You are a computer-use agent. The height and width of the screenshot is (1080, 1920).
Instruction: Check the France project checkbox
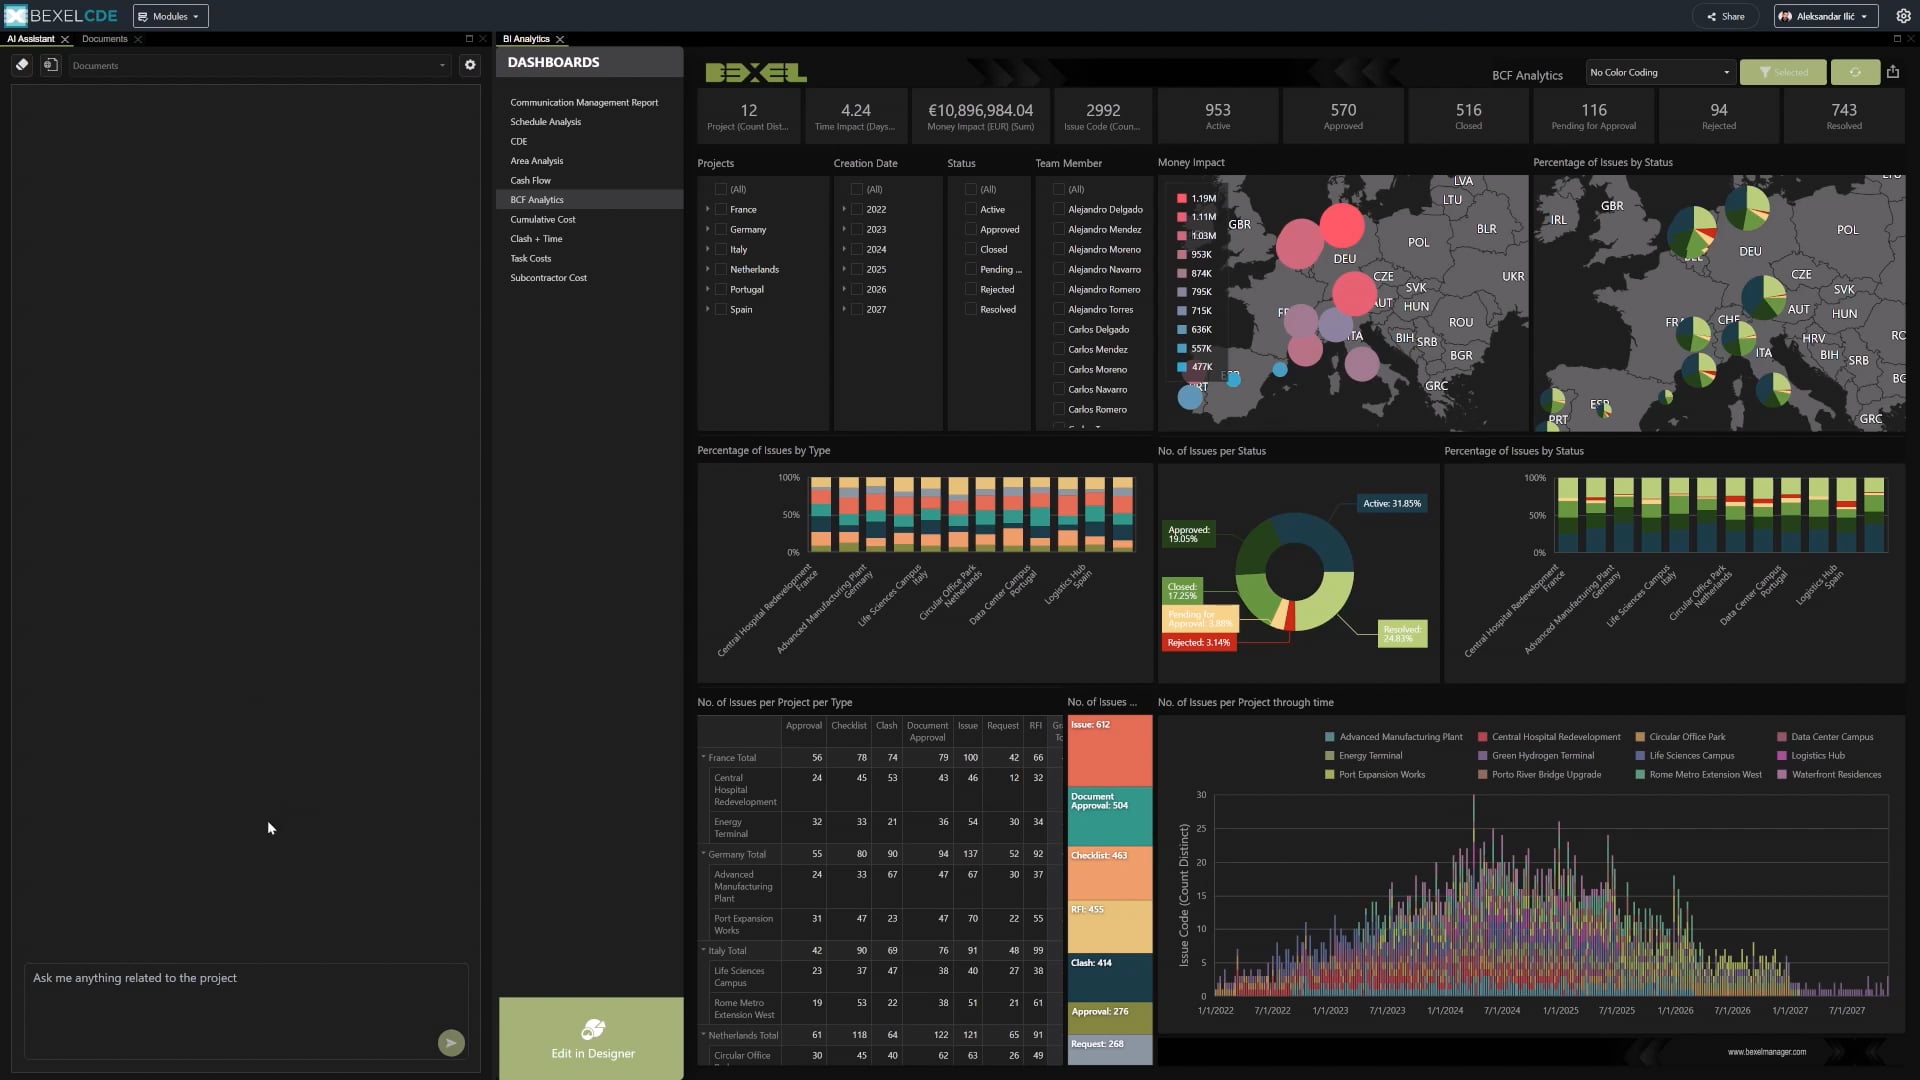click(x=721, y=209)
